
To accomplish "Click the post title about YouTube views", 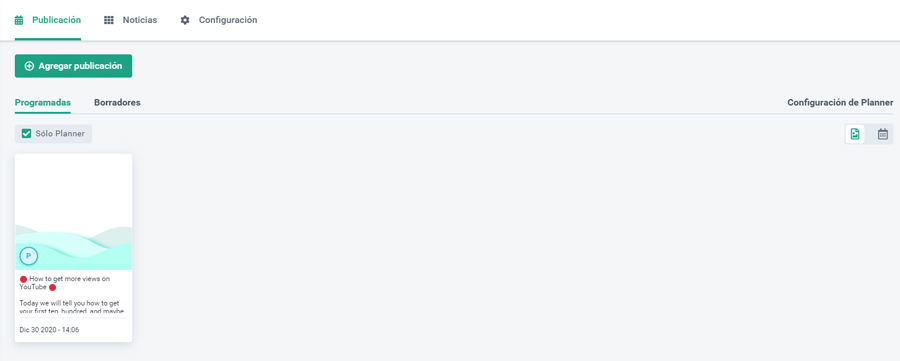I will [x=65, y=283].
